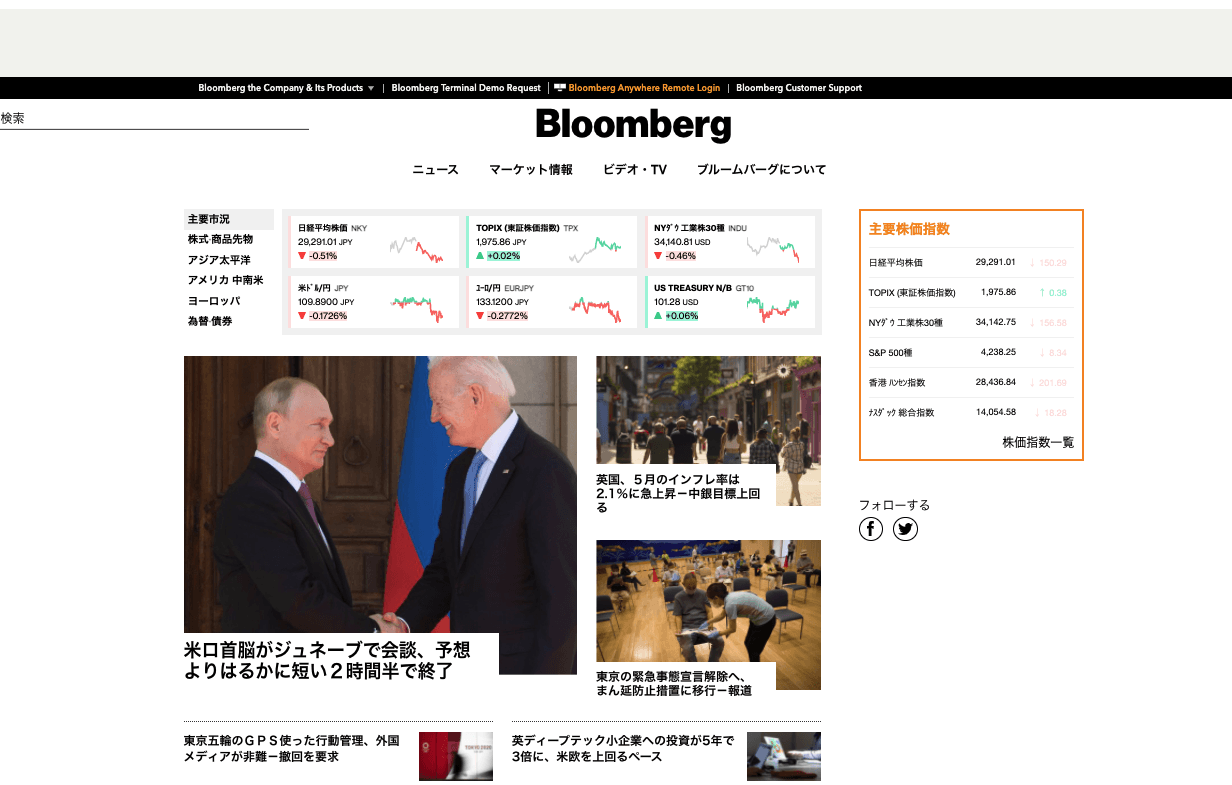Click the red down arrow on NYダウ工業株30種 tile
1232x785 pixels.
click(659, 255)
